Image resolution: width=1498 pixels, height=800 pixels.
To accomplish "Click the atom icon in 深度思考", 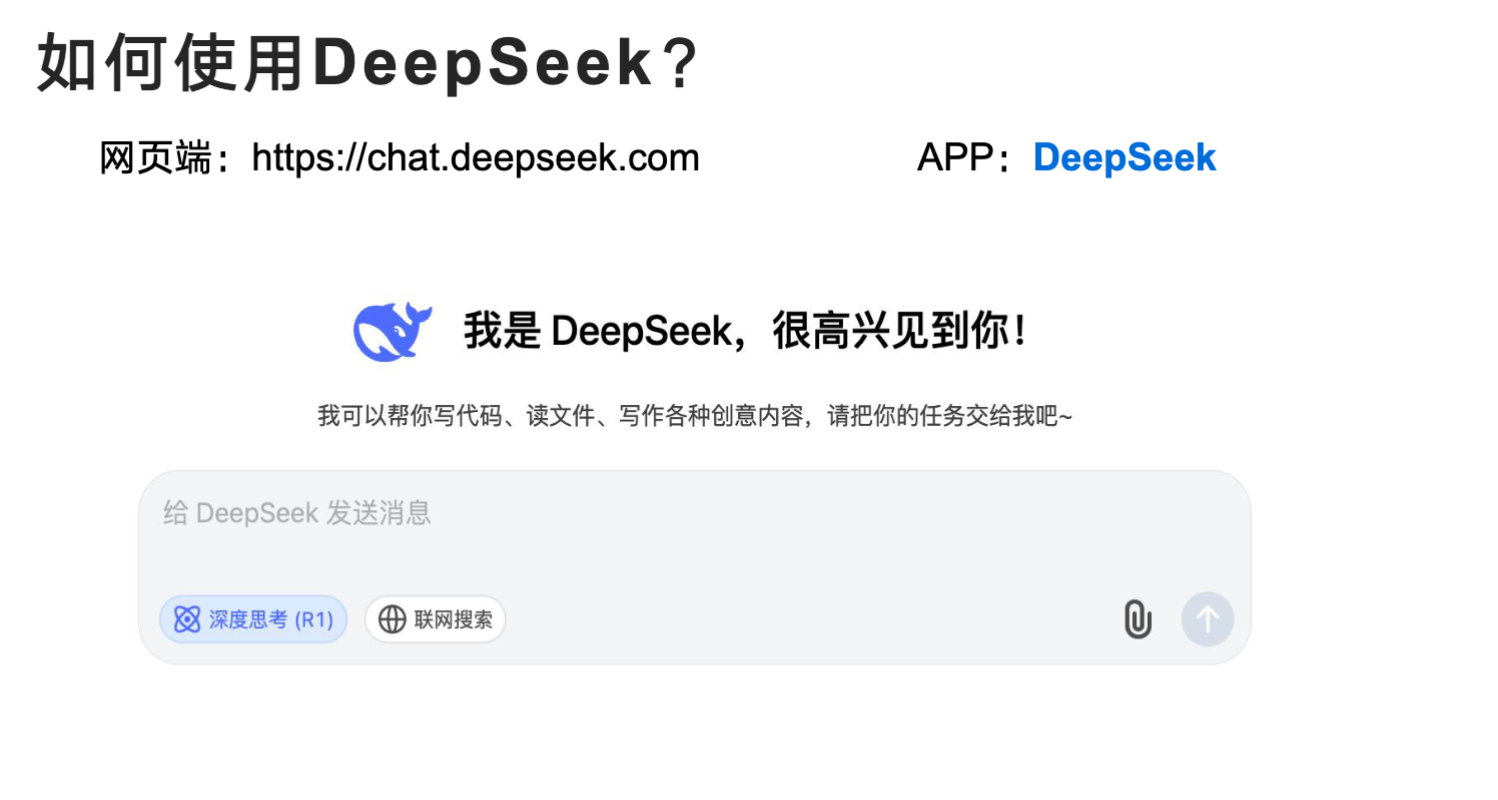I will point(187,620).
